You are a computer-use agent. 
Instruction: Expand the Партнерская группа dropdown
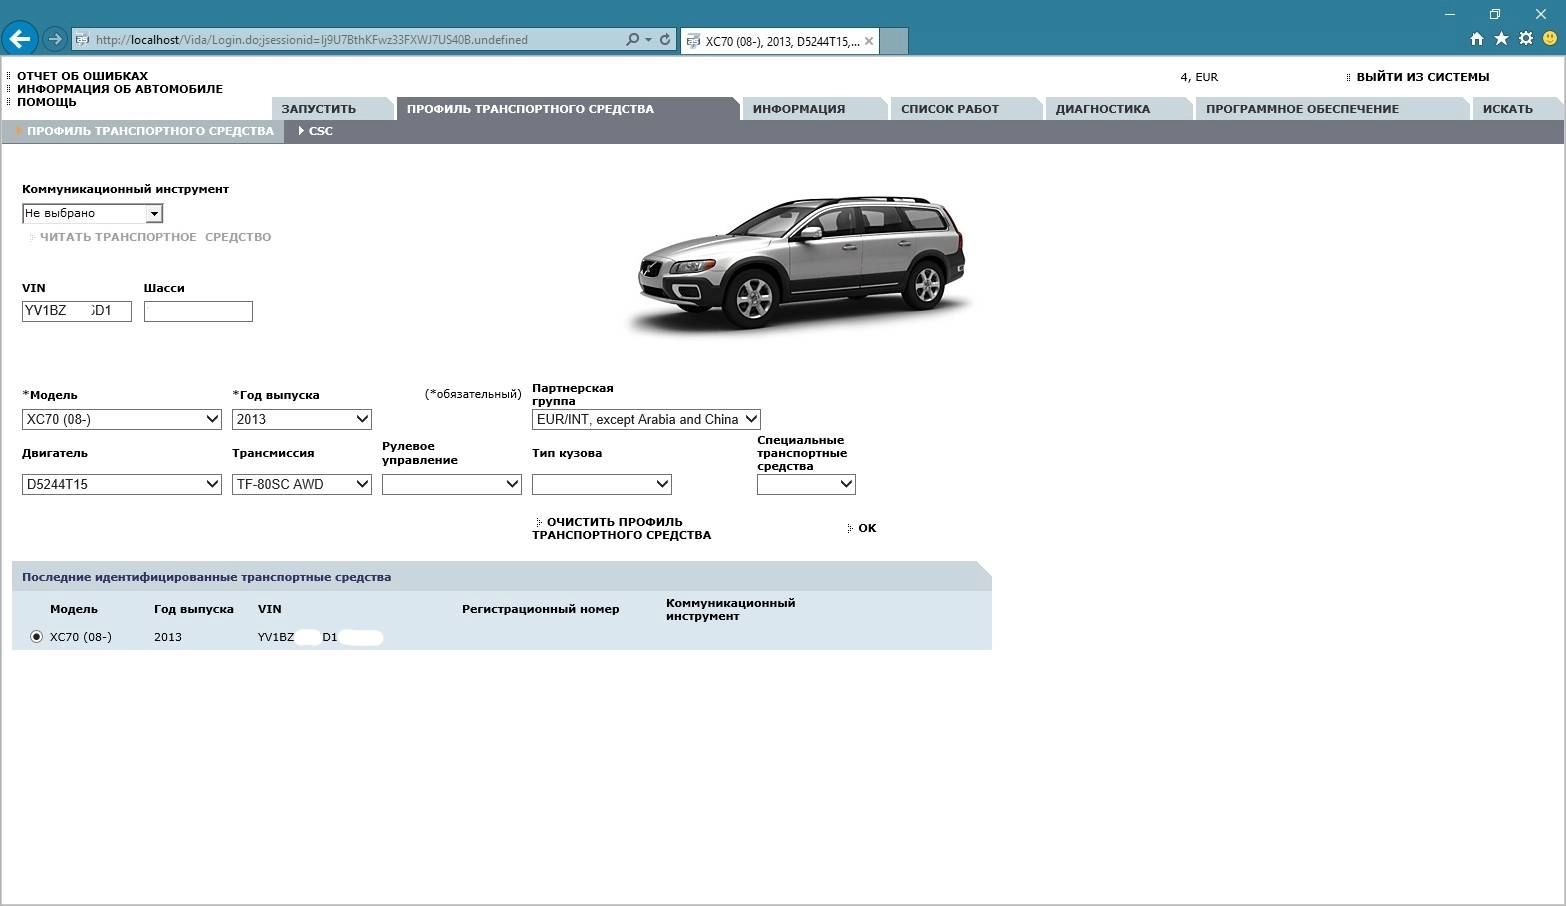[646, 419]
